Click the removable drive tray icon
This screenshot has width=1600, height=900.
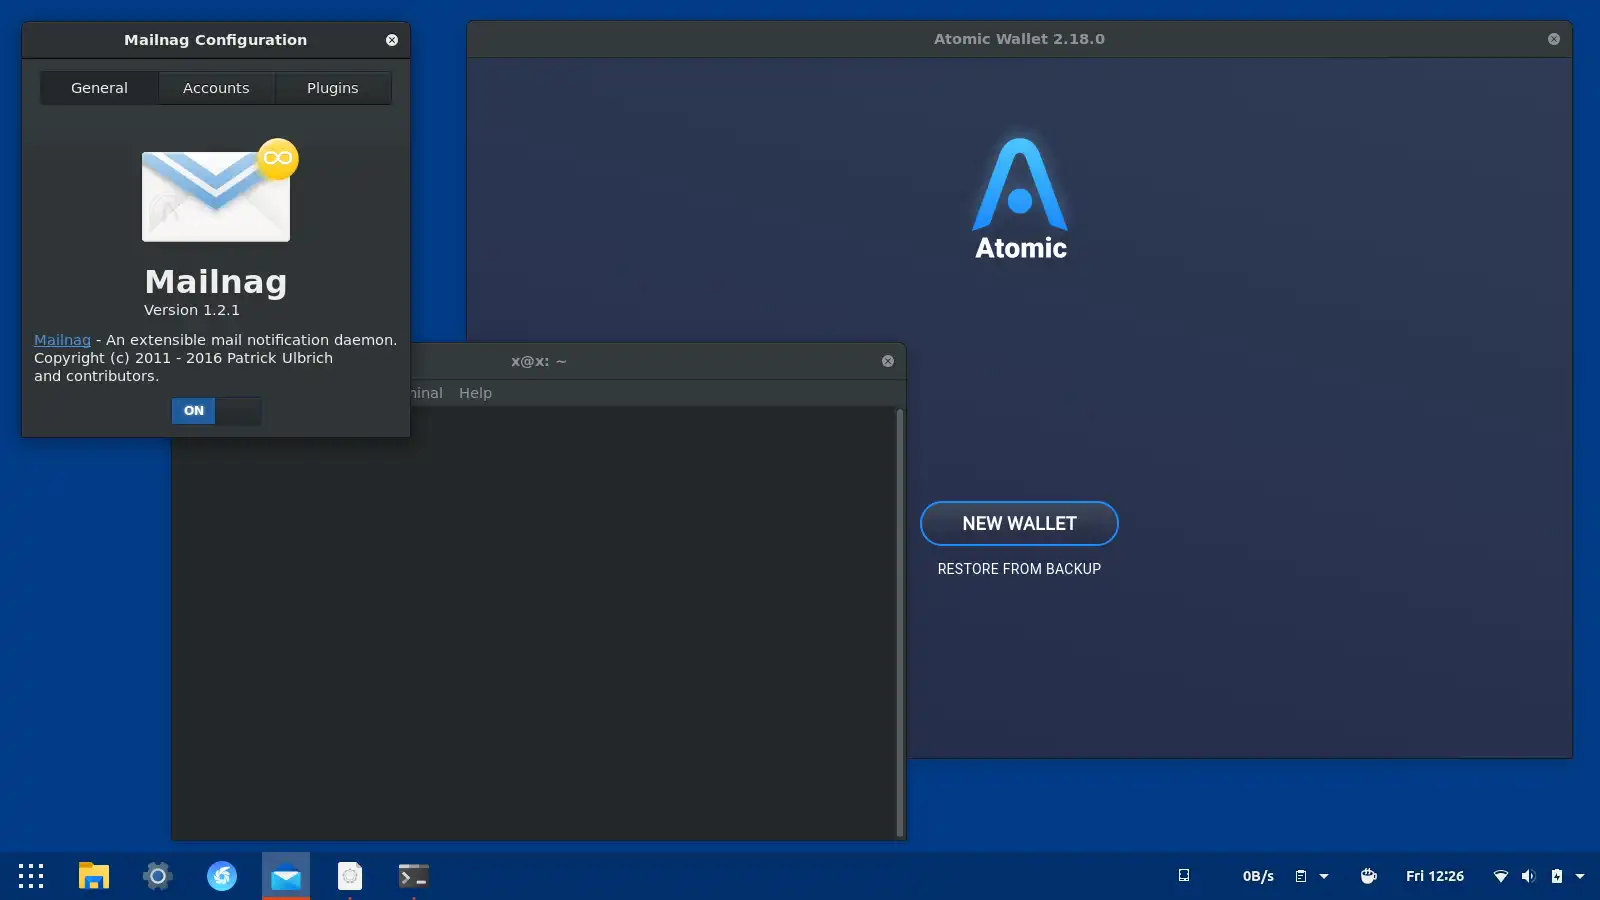[1184, 876]
